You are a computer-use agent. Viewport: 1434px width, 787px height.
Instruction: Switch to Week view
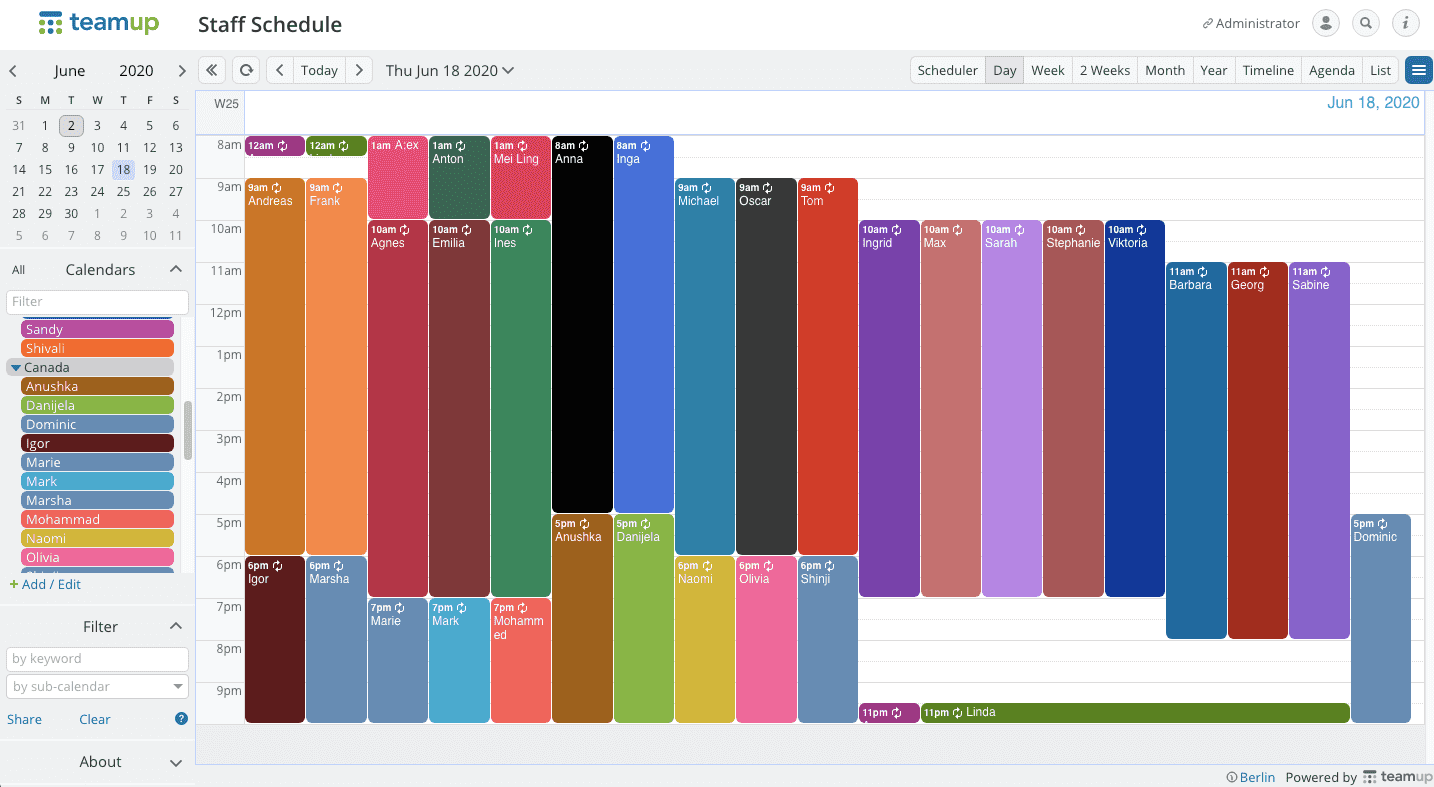(1047, 70)
